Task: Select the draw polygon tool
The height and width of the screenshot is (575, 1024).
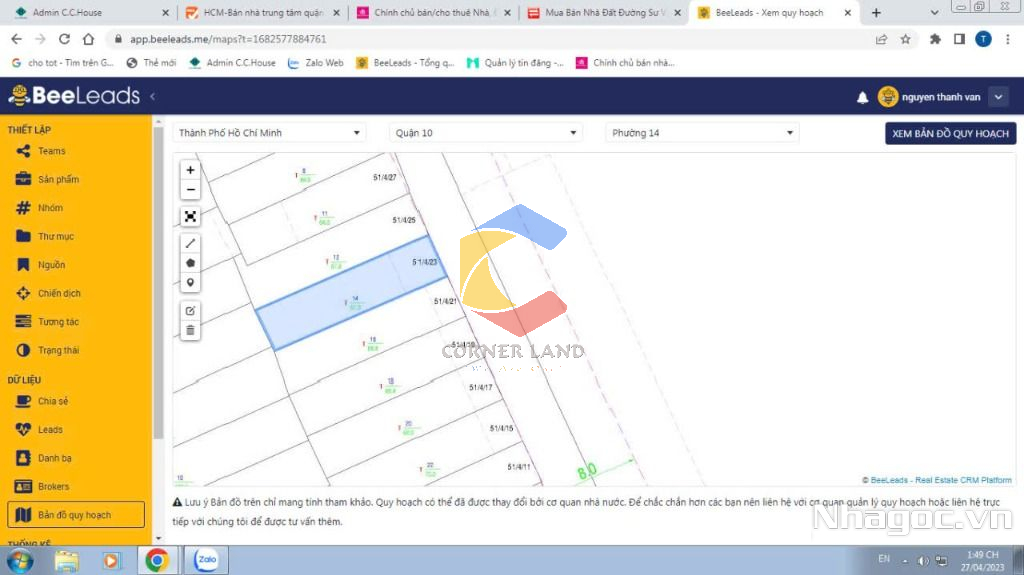Action: click(191, 263)
